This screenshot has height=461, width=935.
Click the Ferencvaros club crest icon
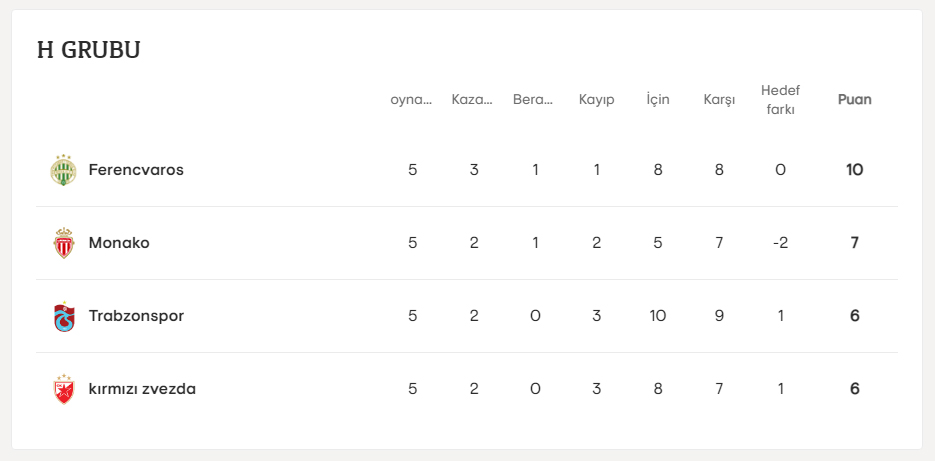click(x=64, y=170)
